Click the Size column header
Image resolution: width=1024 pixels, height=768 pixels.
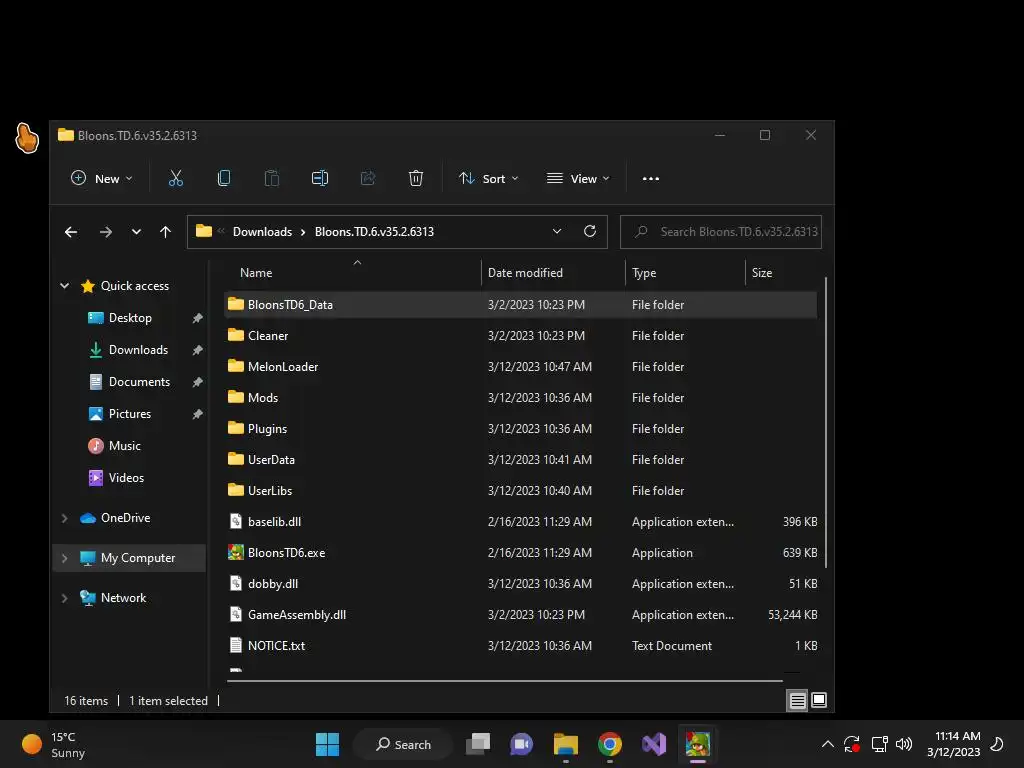[x=782, y=273]
